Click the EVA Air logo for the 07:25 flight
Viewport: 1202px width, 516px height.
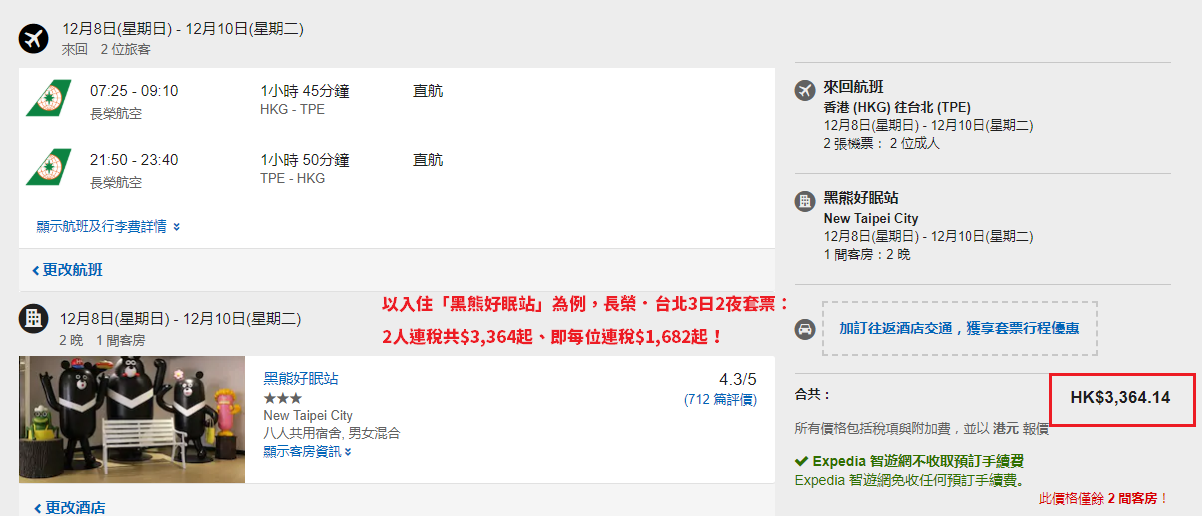point(50,98)
